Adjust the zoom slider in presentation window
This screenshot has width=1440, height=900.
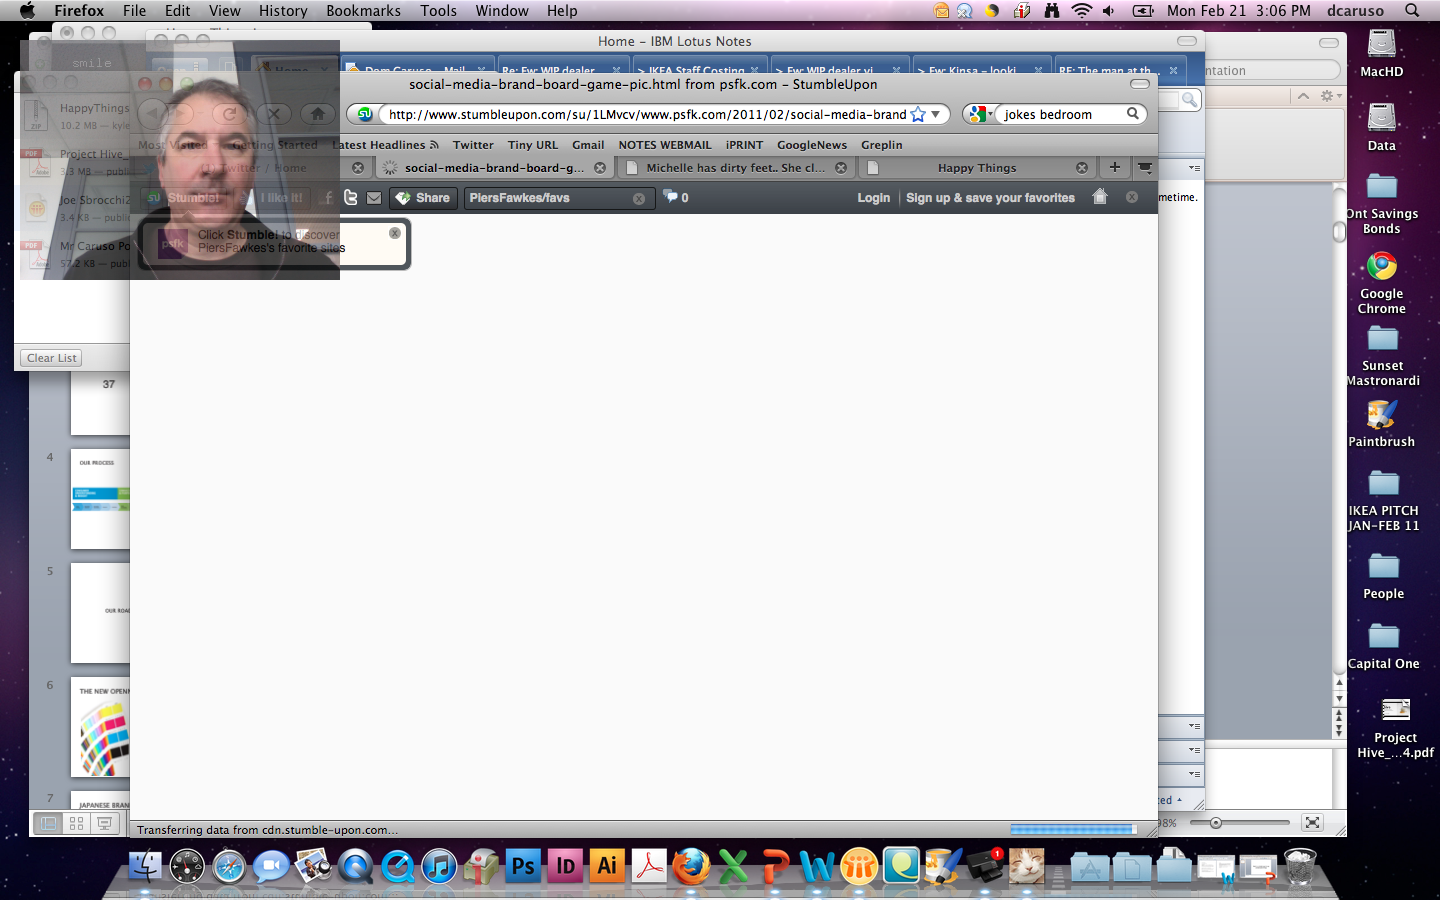point(1216,823)
